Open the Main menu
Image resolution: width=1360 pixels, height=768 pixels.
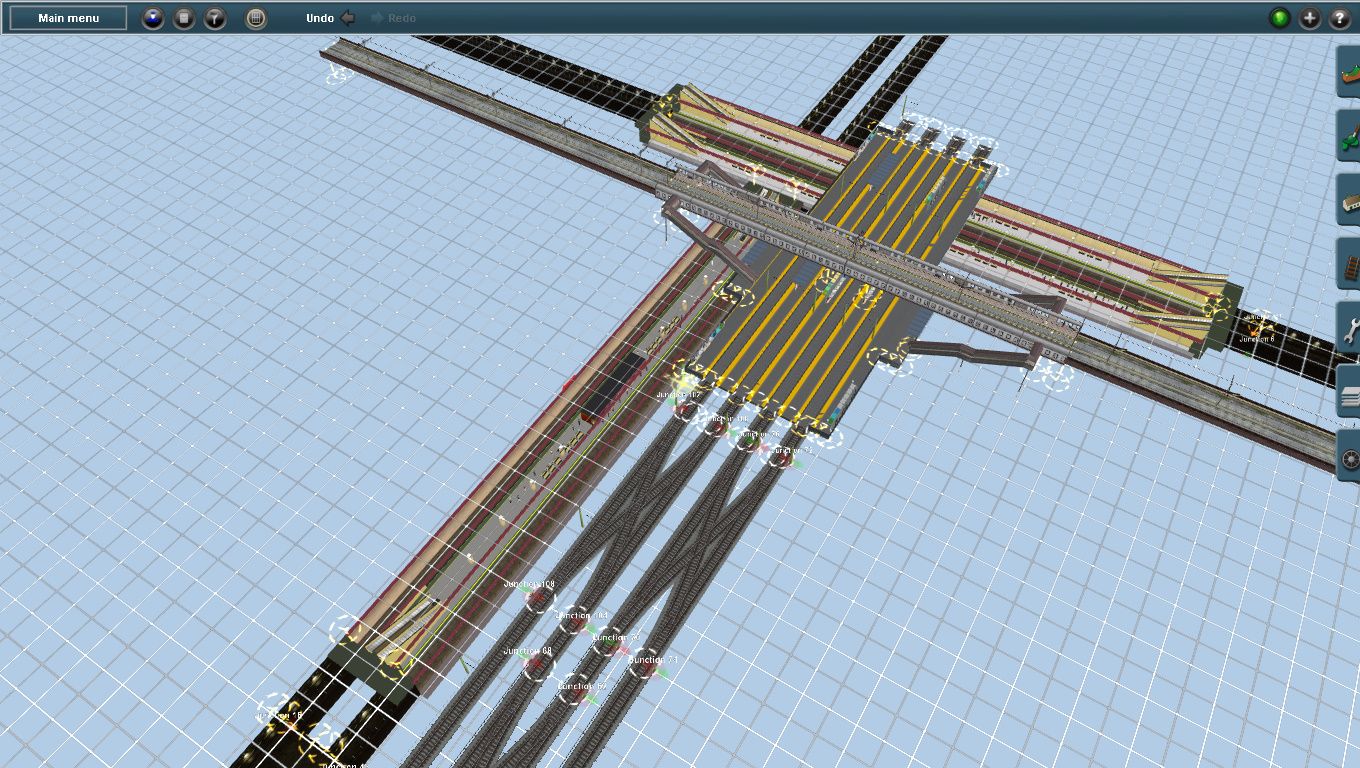coord(68,18)
